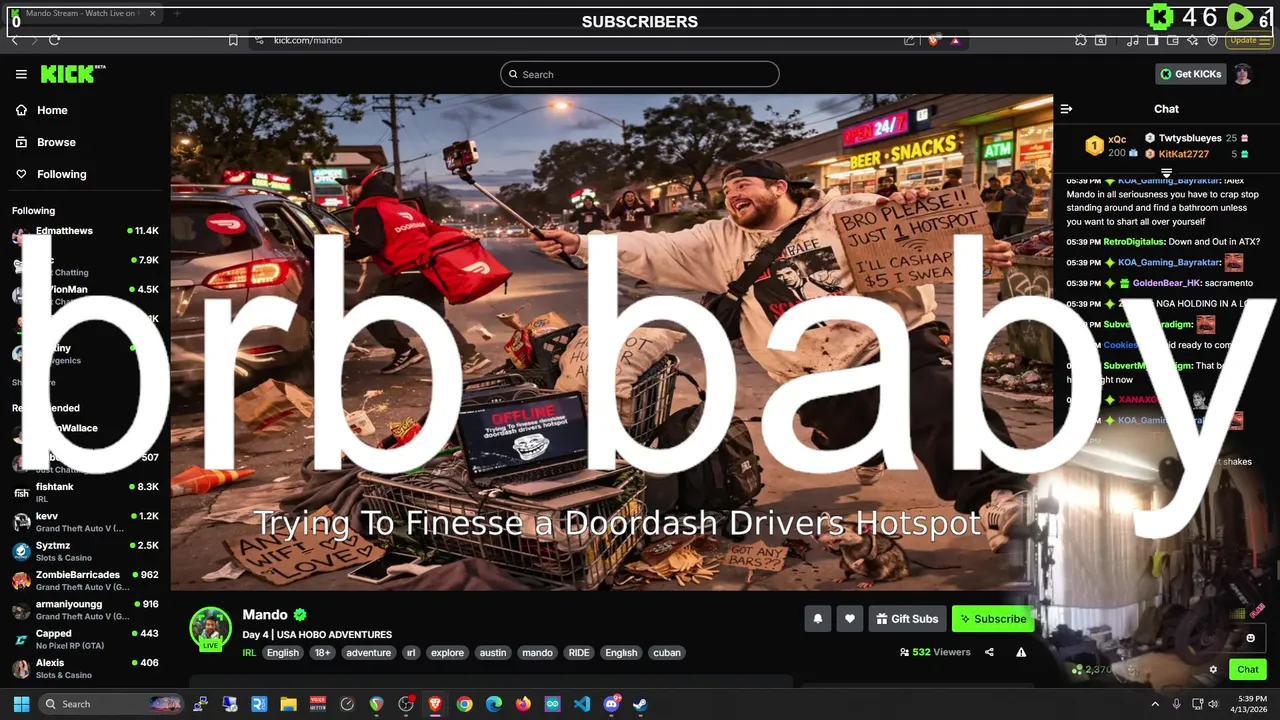Reload the page in the browser

[x=54, y=40]
